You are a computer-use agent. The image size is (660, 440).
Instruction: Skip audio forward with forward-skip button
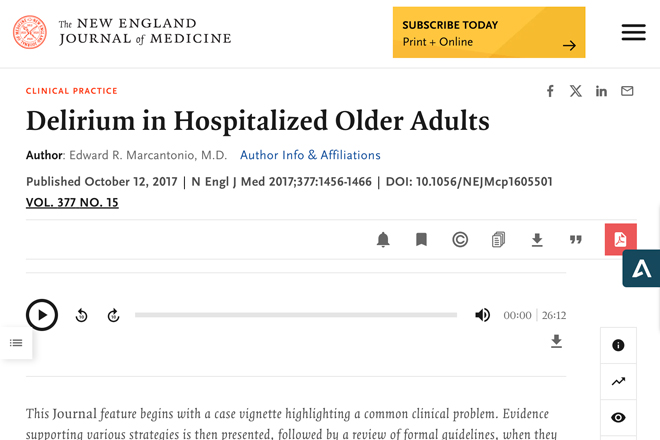113,315
